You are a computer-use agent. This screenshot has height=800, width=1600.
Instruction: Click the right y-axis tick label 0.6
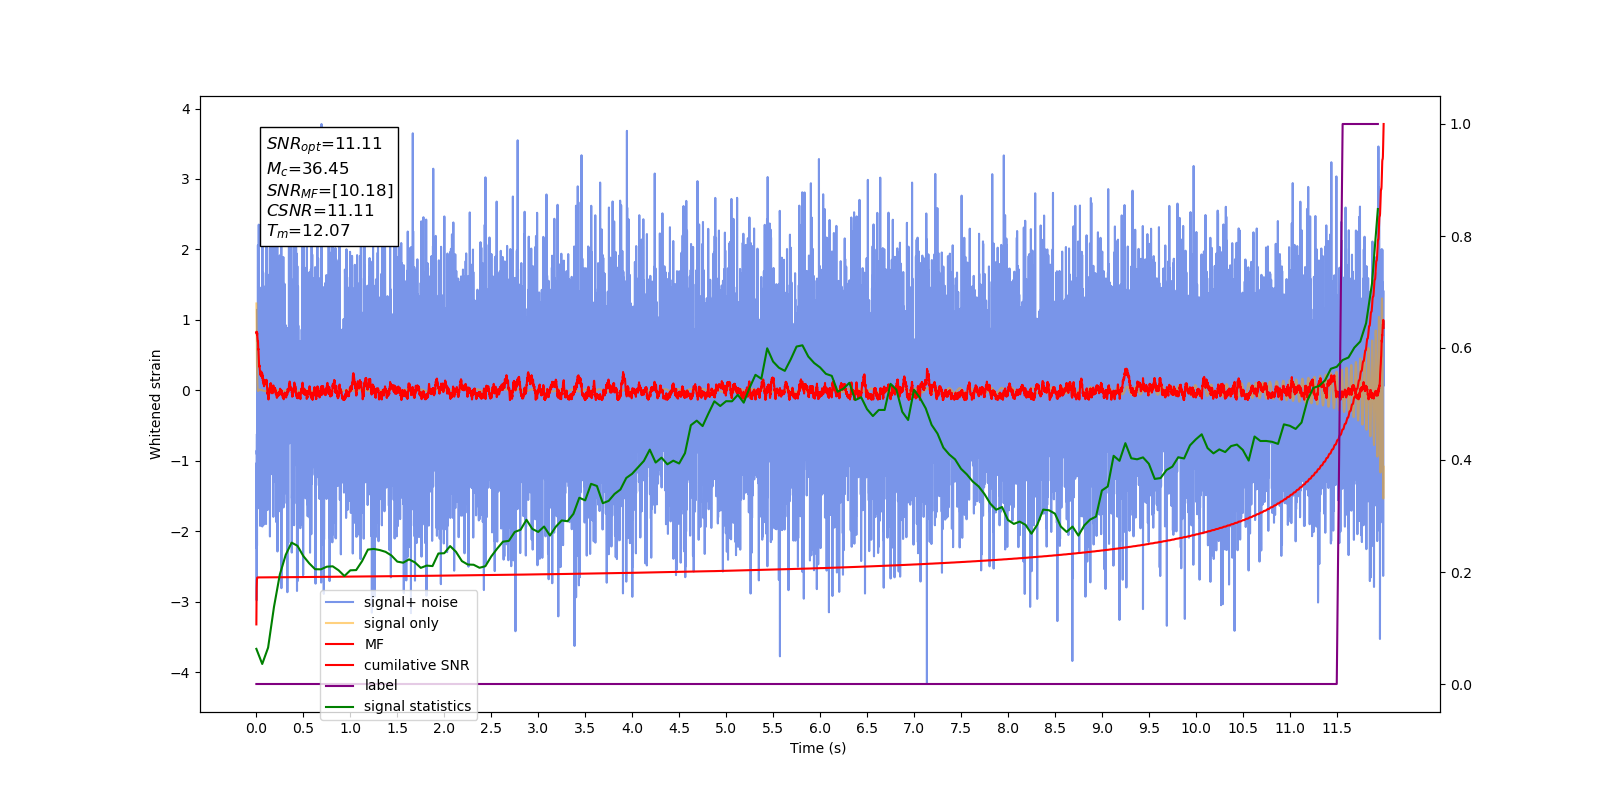[1461, 349]
